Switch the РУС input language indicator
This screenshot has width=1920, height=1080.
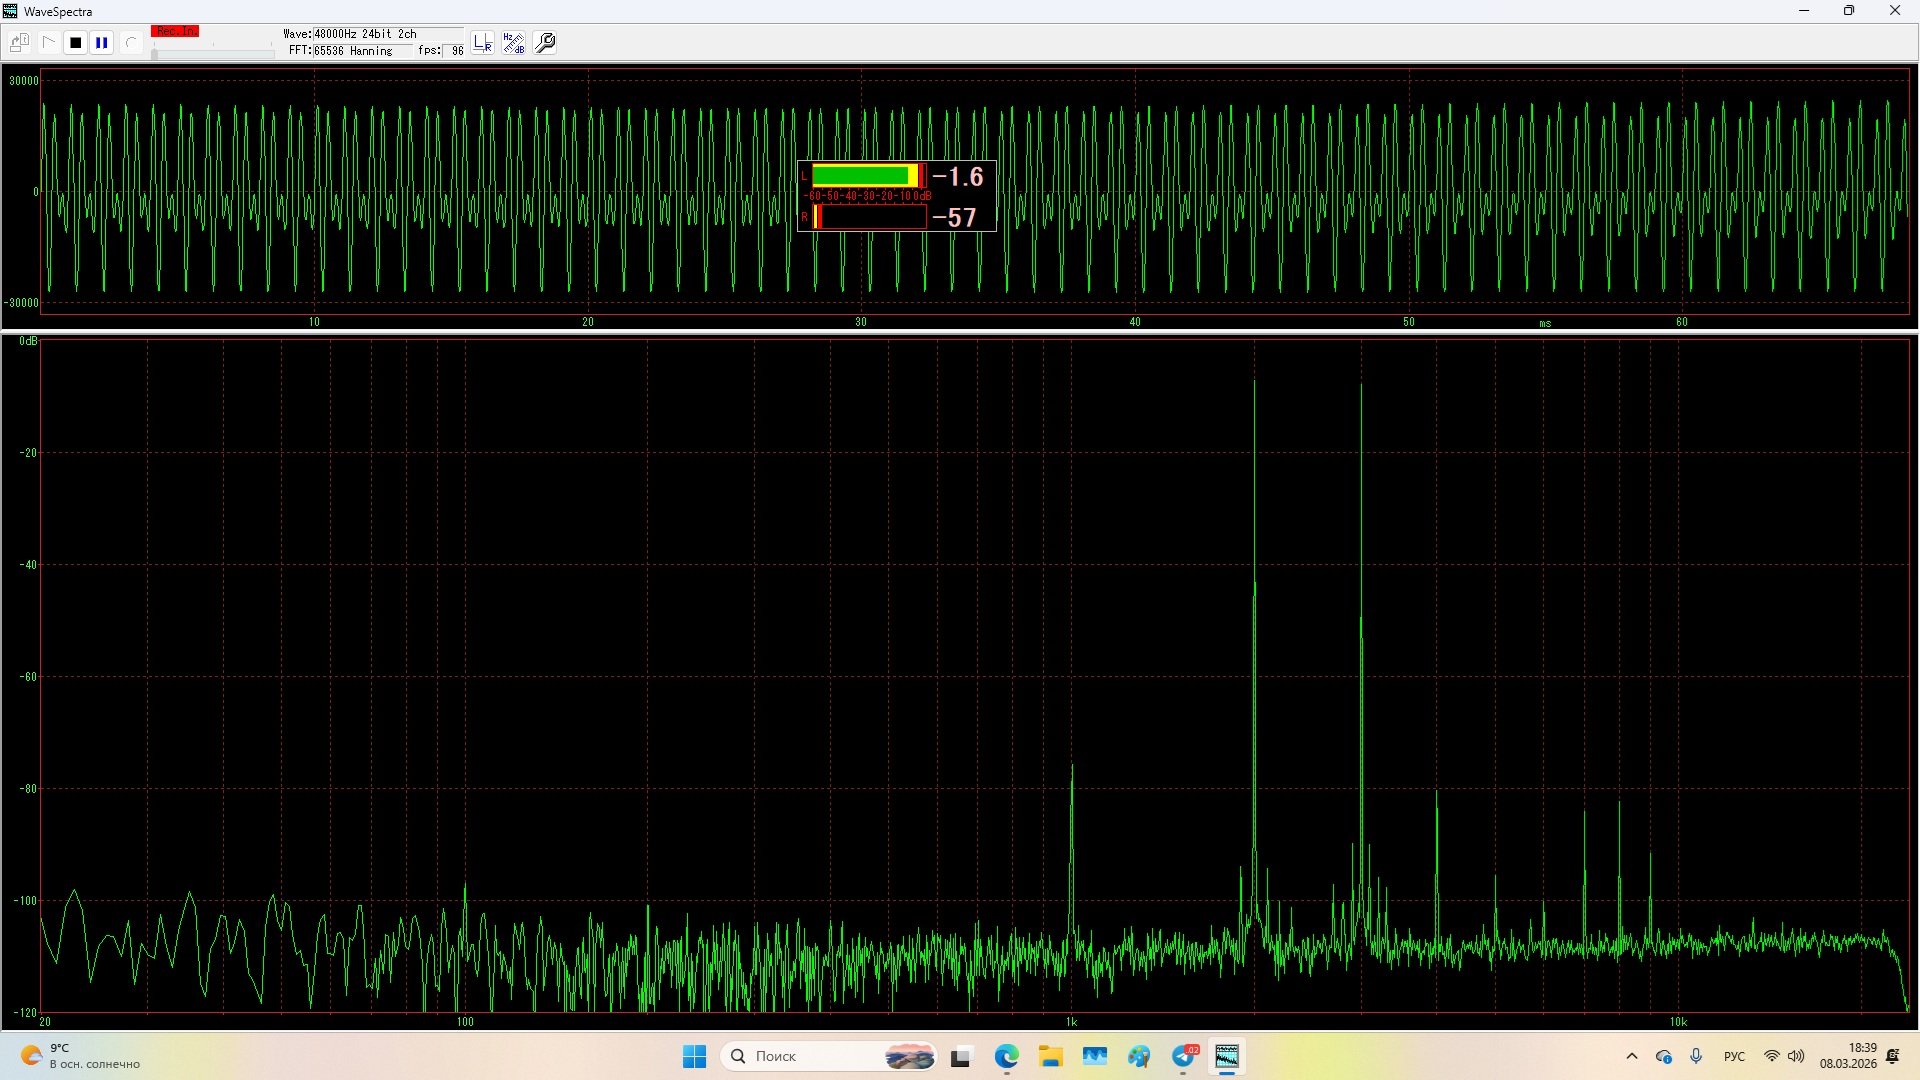(x=1734, y=1056)
